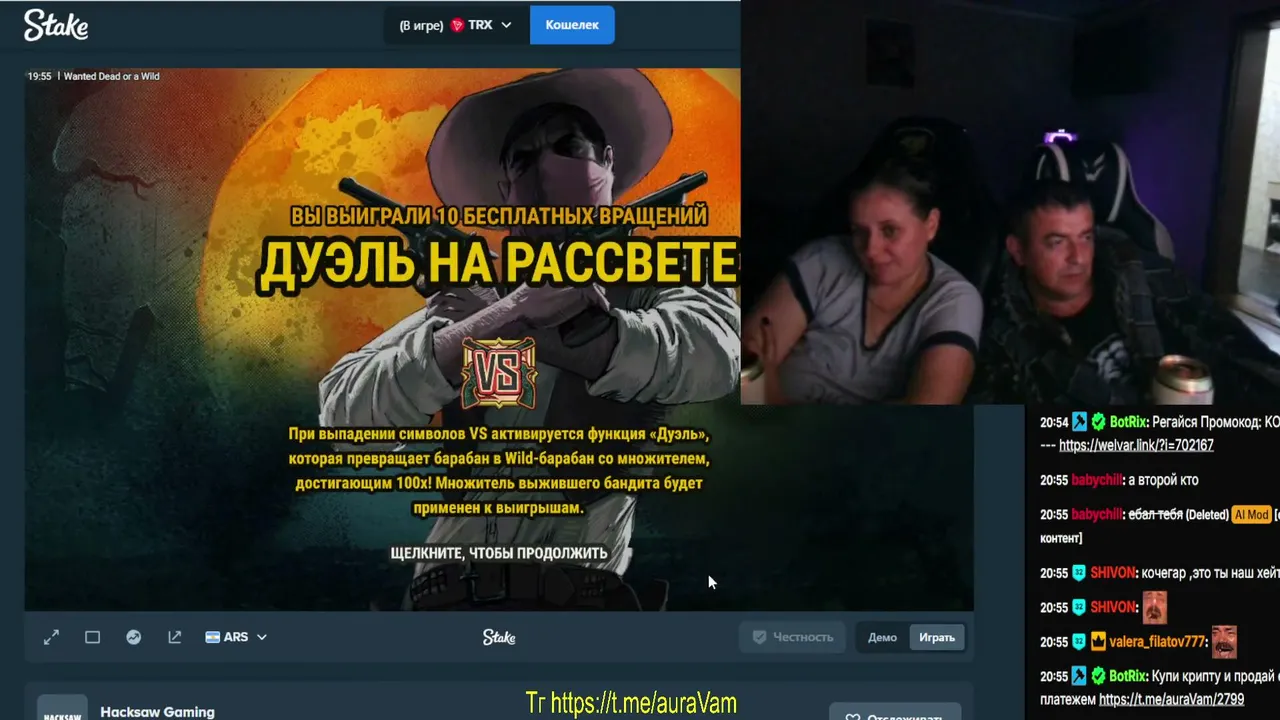The height and width of the screenshot is (720, 1280).
Task: Click the heart icon on the follow button
Action: point(853,716)
